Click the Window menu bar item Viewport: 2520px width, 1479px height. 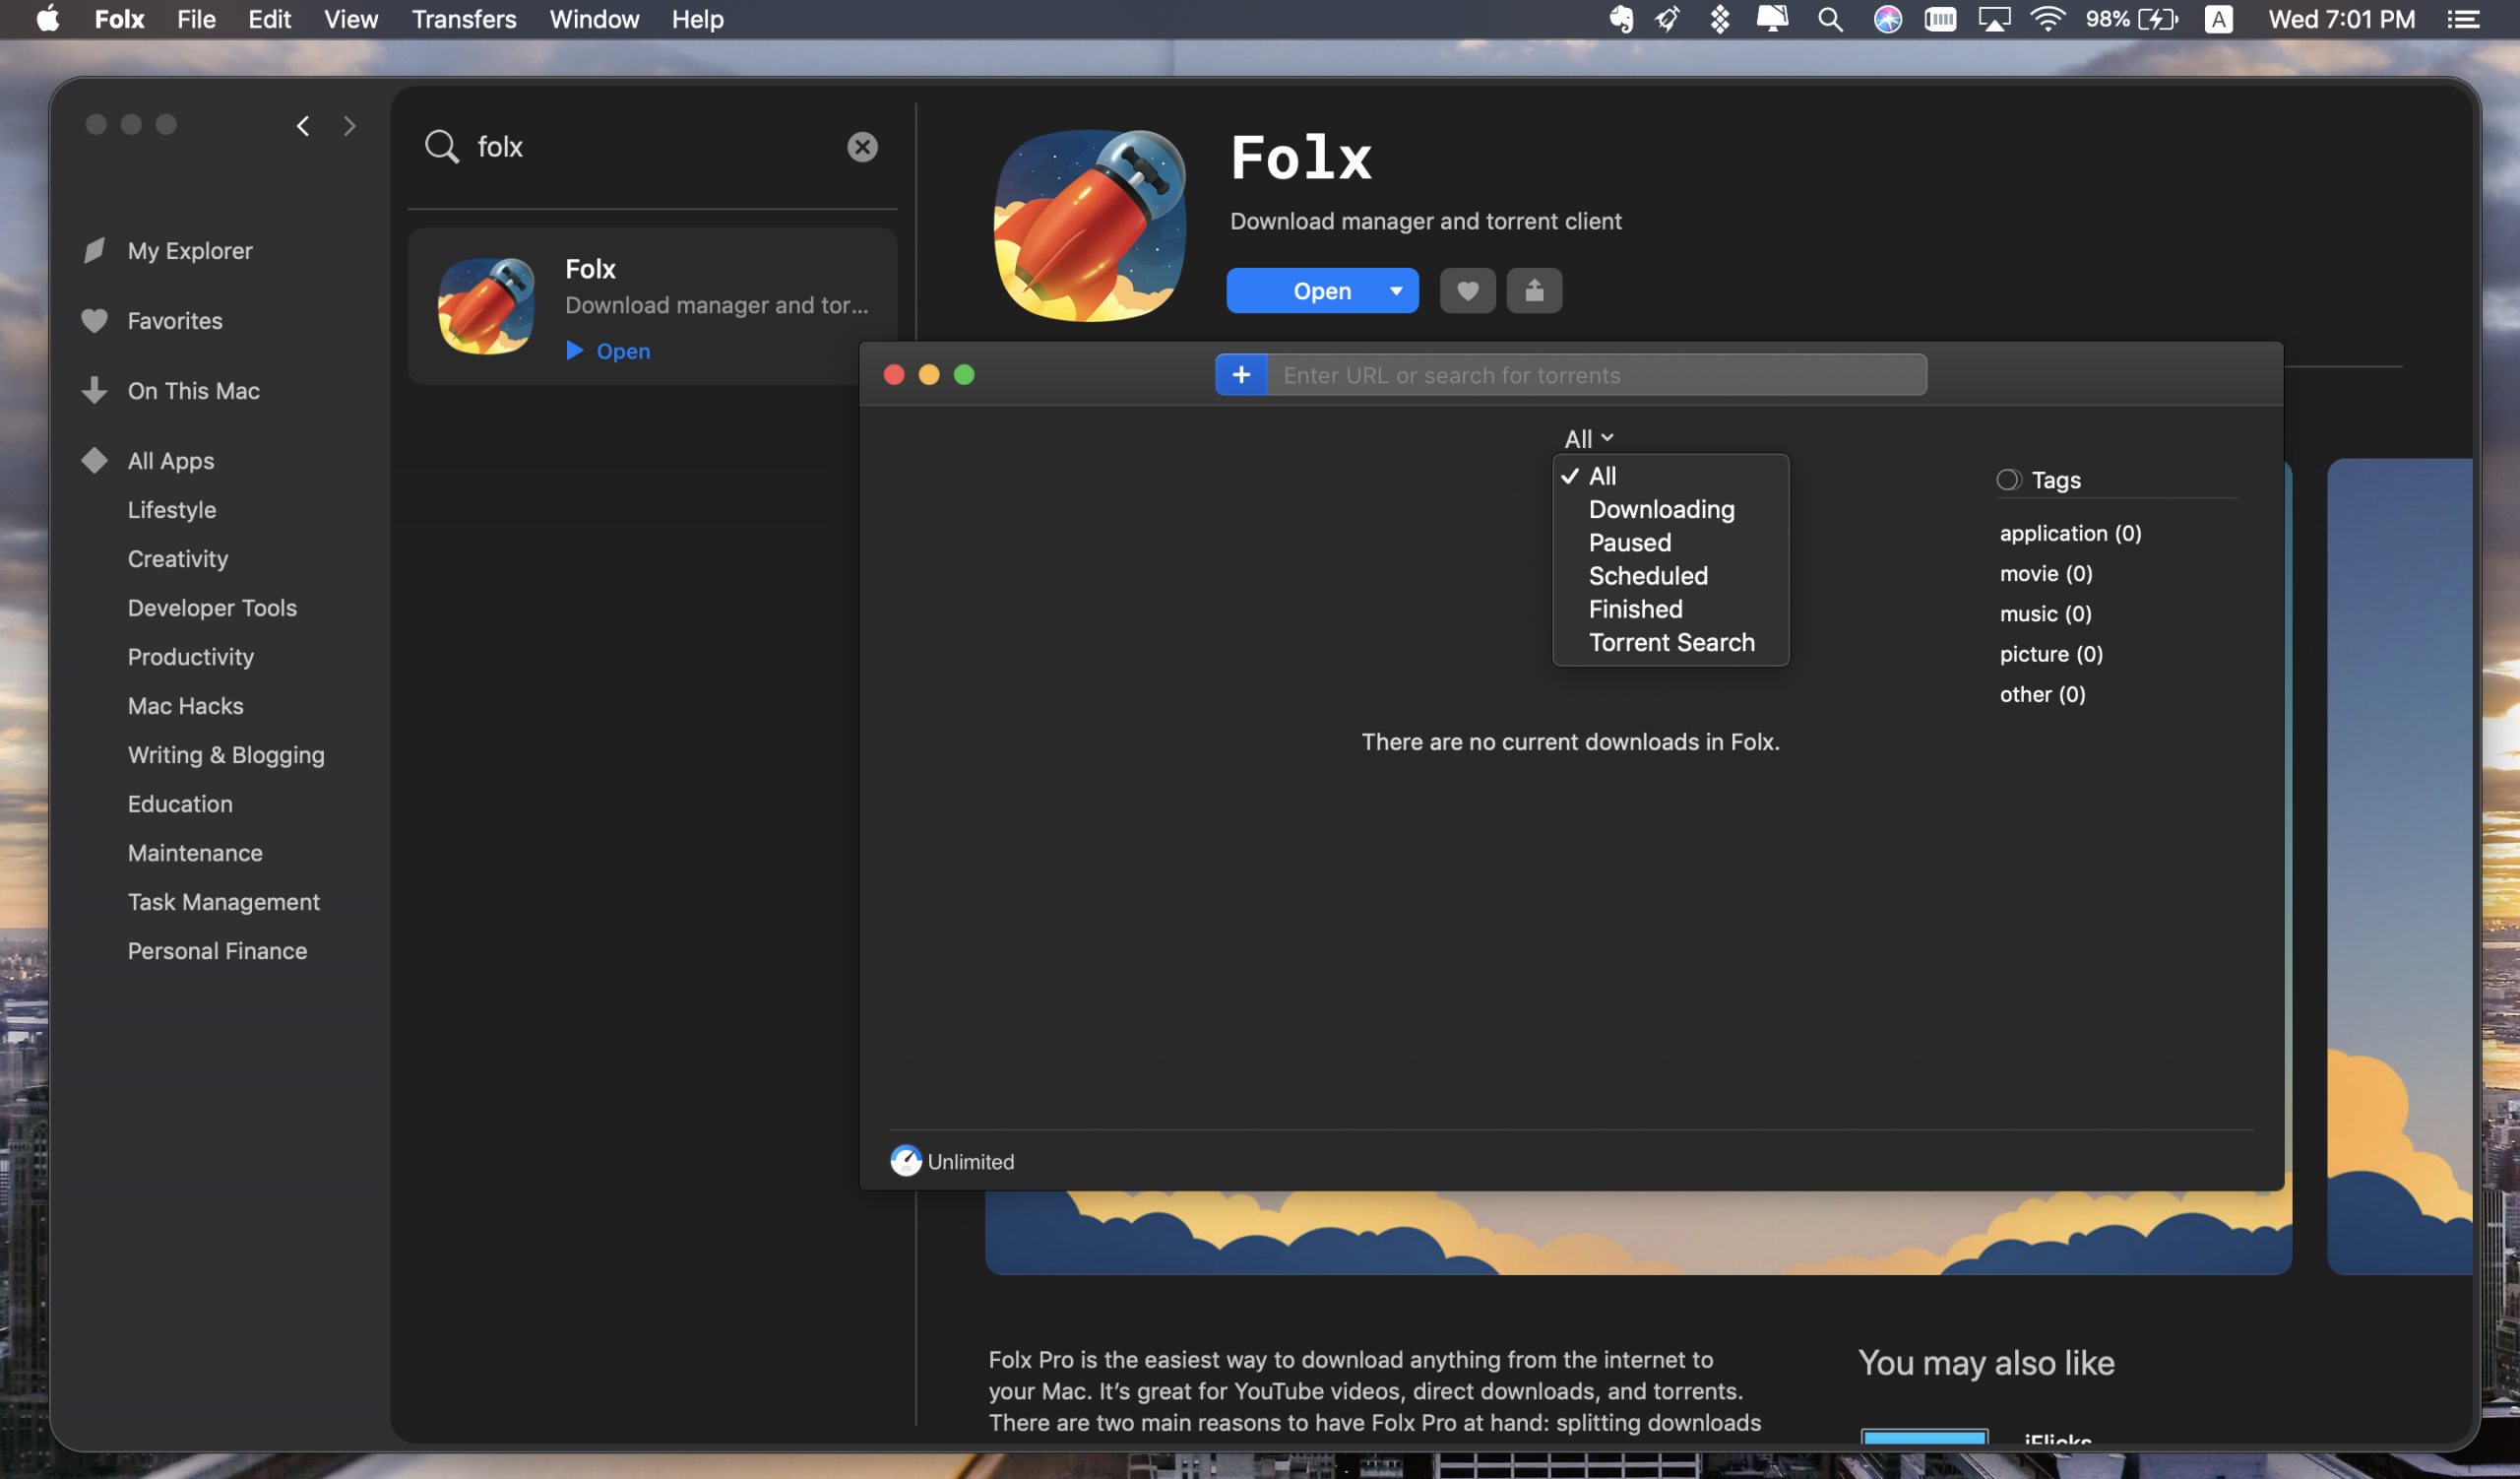tap(593, 20)
